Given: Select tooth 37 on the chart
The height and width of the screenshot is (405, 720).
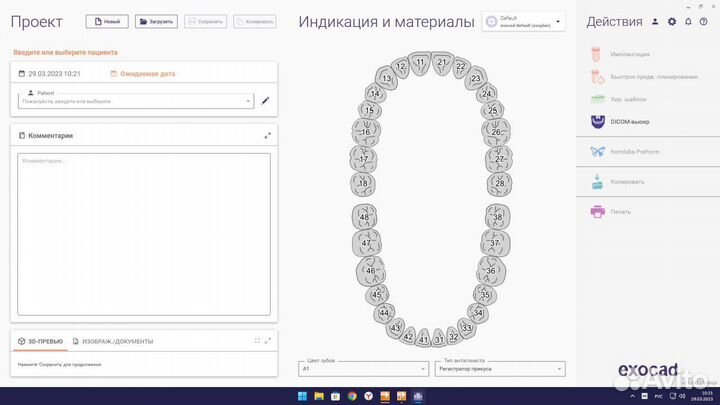Looking at the screenshot, I should [x=495, y=243].
